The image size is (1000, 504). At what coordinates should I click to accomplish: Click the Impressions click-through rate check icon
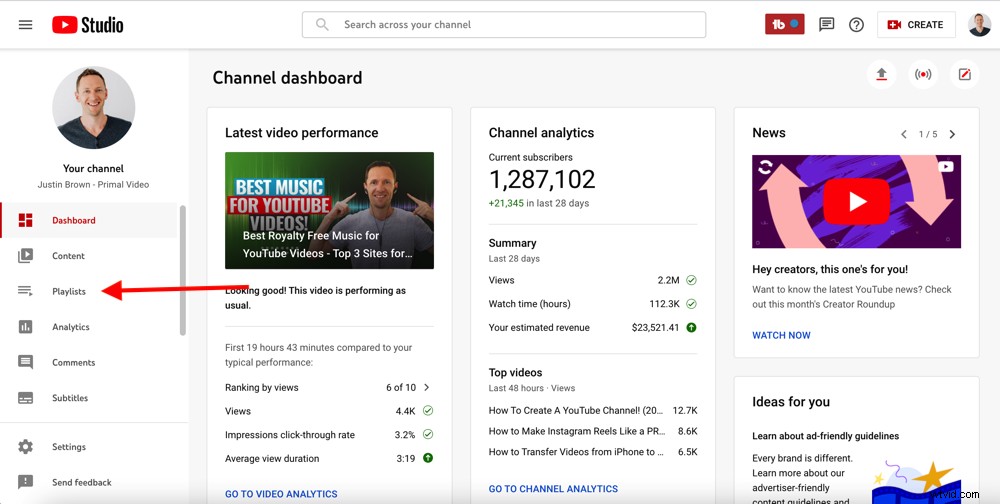(428, 434)
